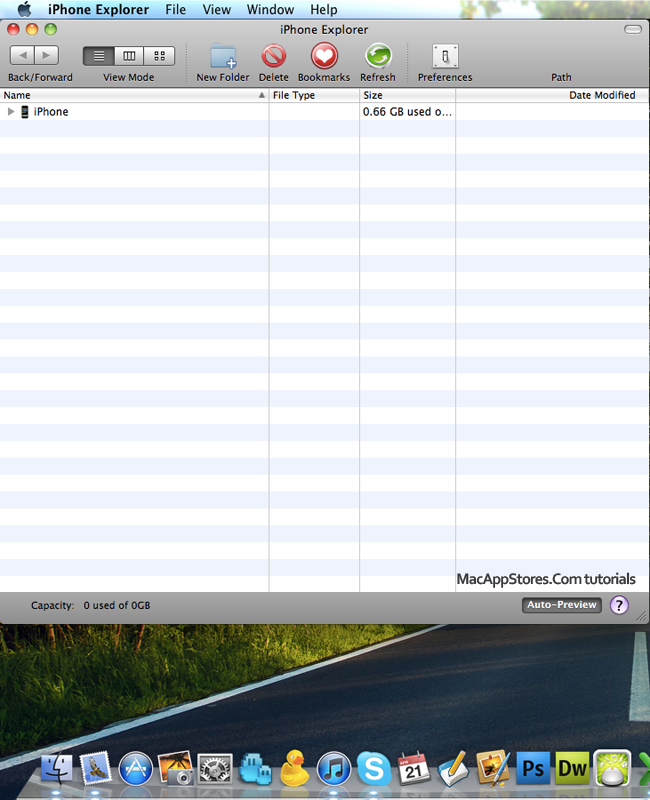Click the toolbar hide pill button
Viewport: 650px width, 800px height.
[x=633, y=30]
